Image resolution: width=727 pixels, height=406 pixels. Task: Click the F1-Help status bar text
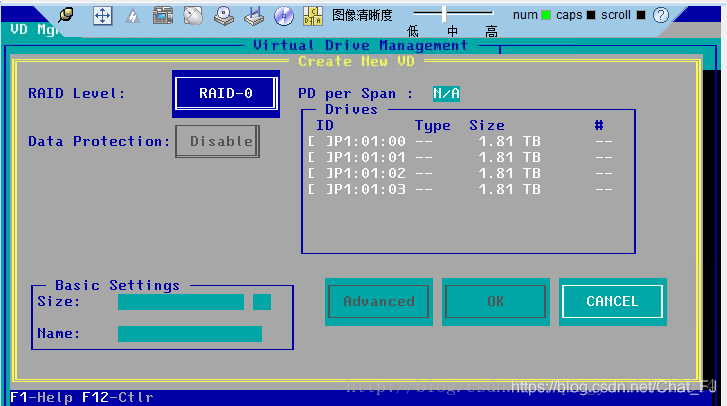pos(41,398)
